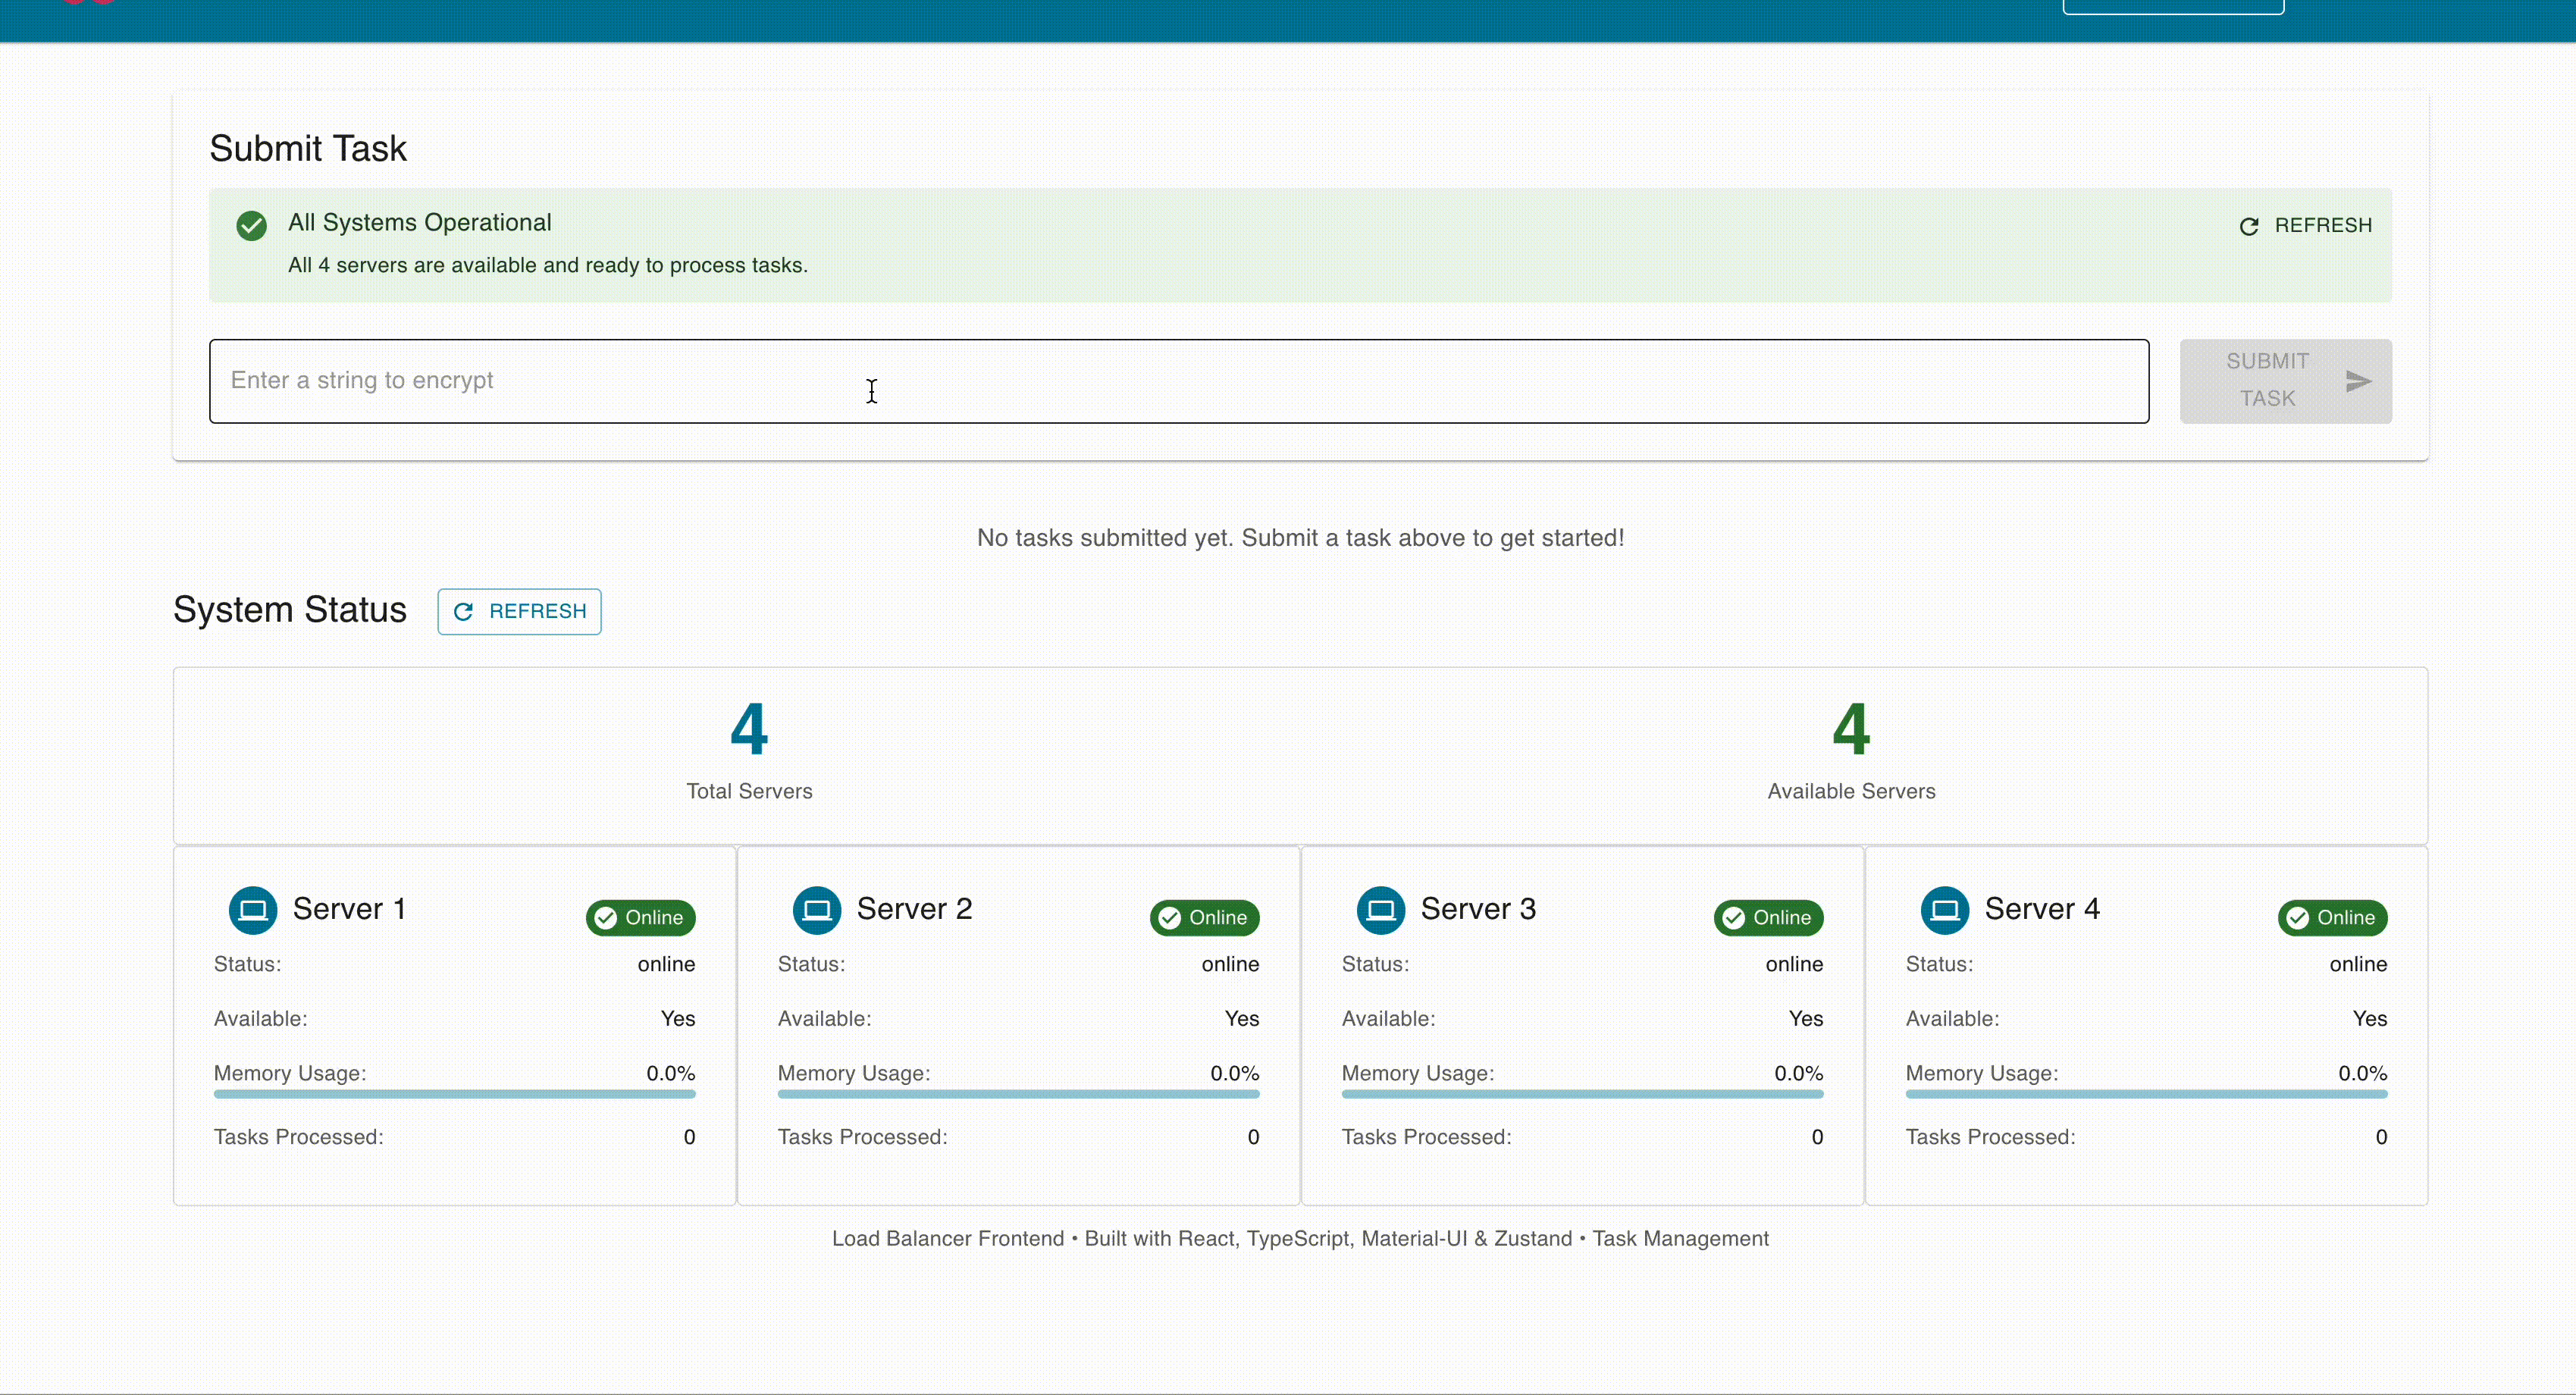The width and height of the screenshot is (2576, 1395).
Task: Click the green All Systems Operational checkmark icon
Action: point(252,225)
